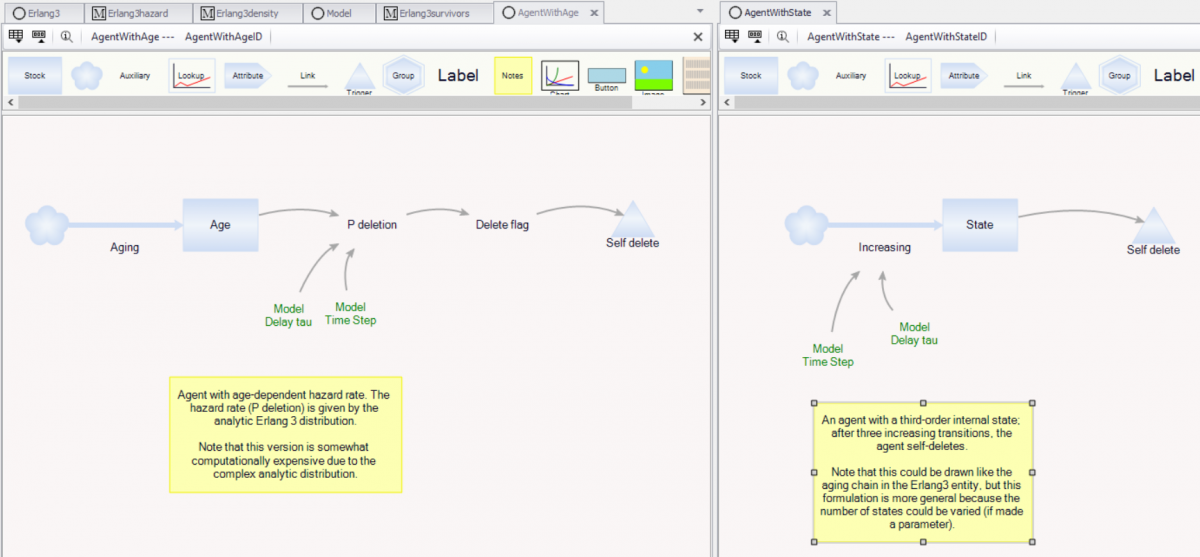Click the inspect magnifier icon in AgentWithAge toolbar
This screenshot has width=1200, height=557.
(67, 36)
